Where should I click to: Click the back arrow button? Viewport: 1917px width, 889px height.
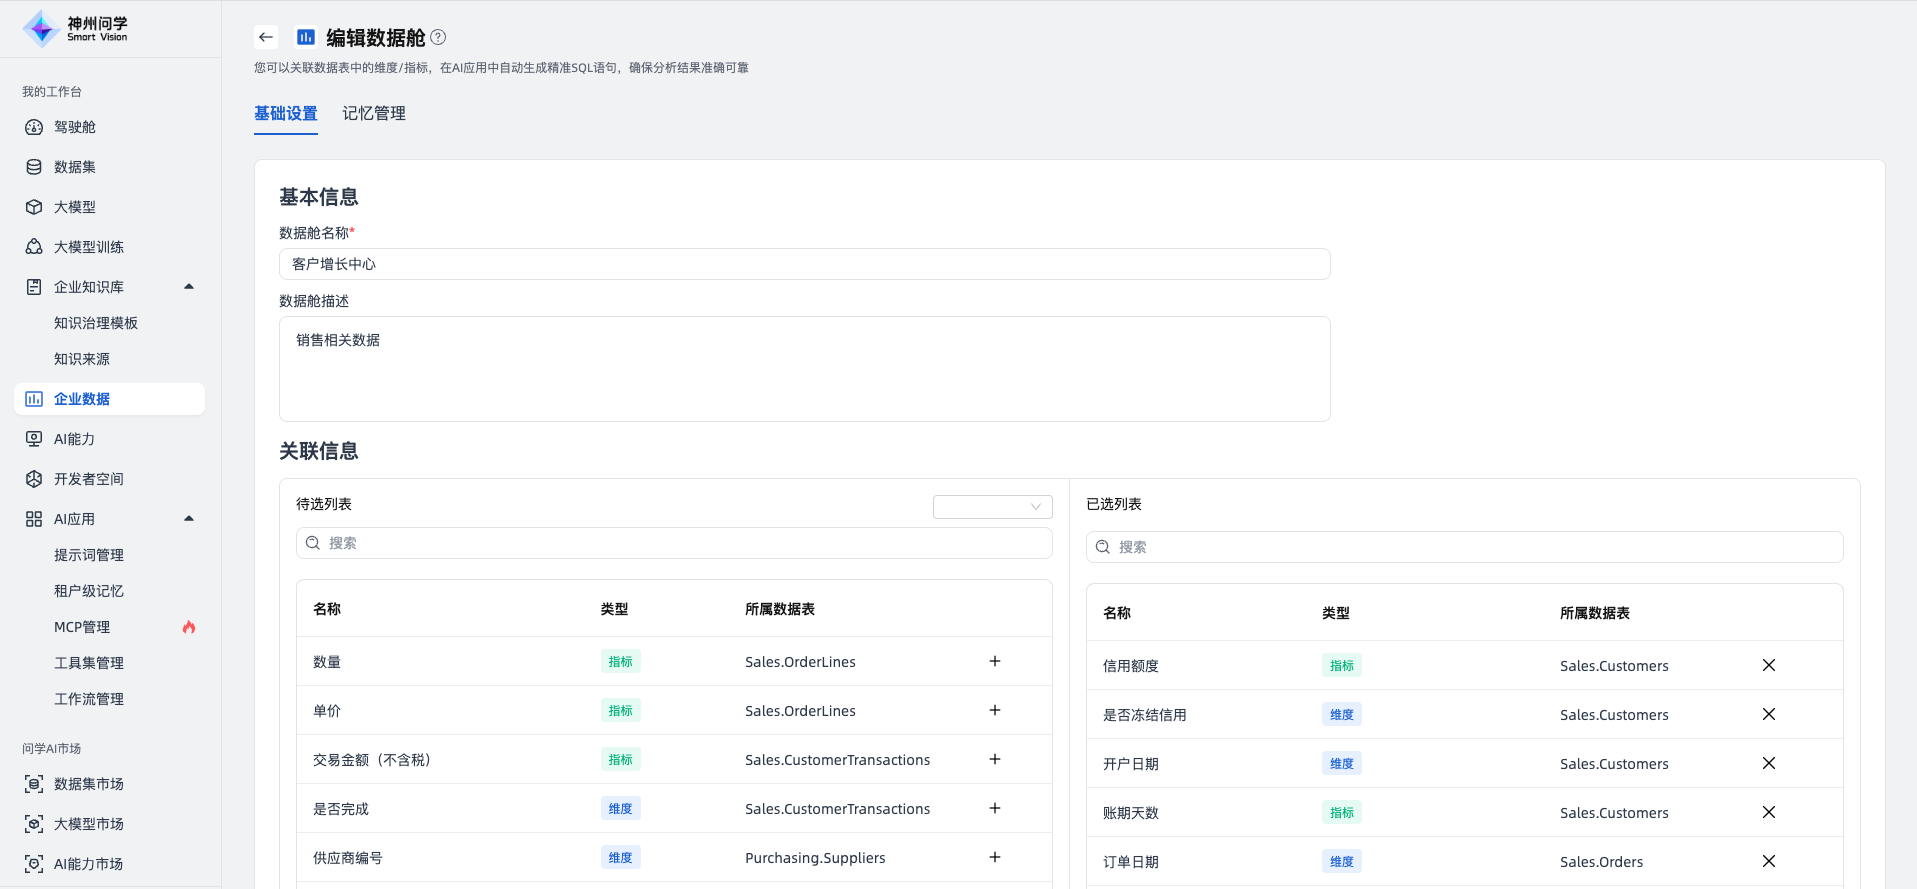tap(266, 37)
